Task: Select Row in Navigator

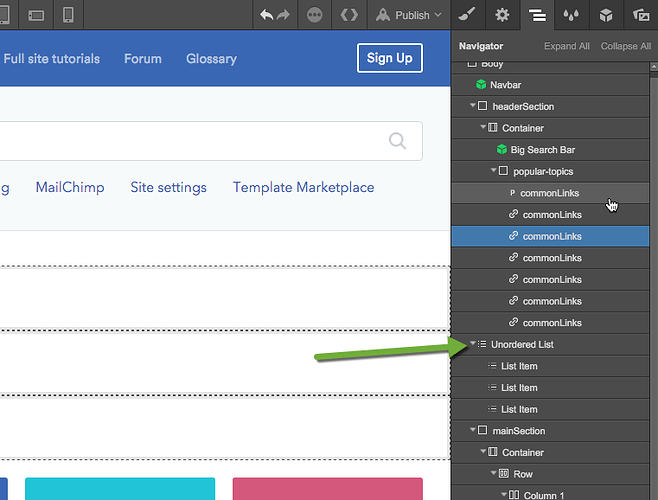Action: pos(550,474)
